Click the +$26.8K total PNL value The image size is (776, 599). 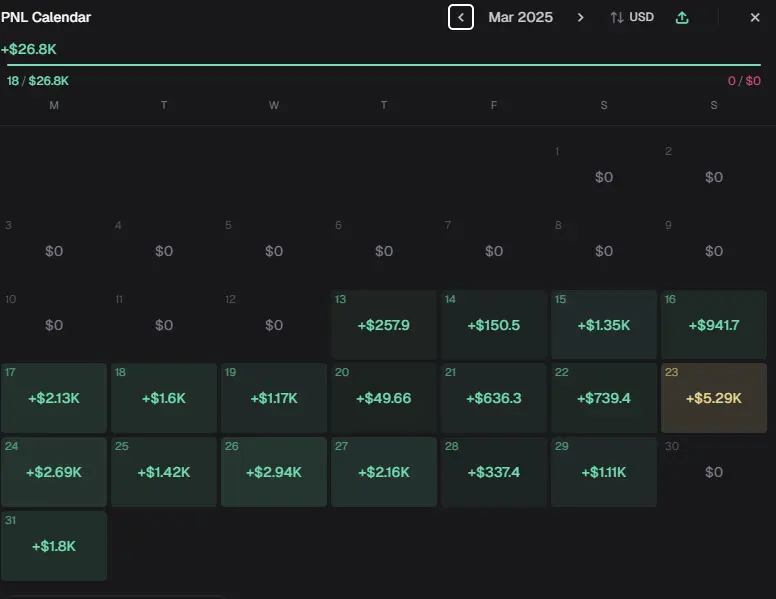coord(29,49)
